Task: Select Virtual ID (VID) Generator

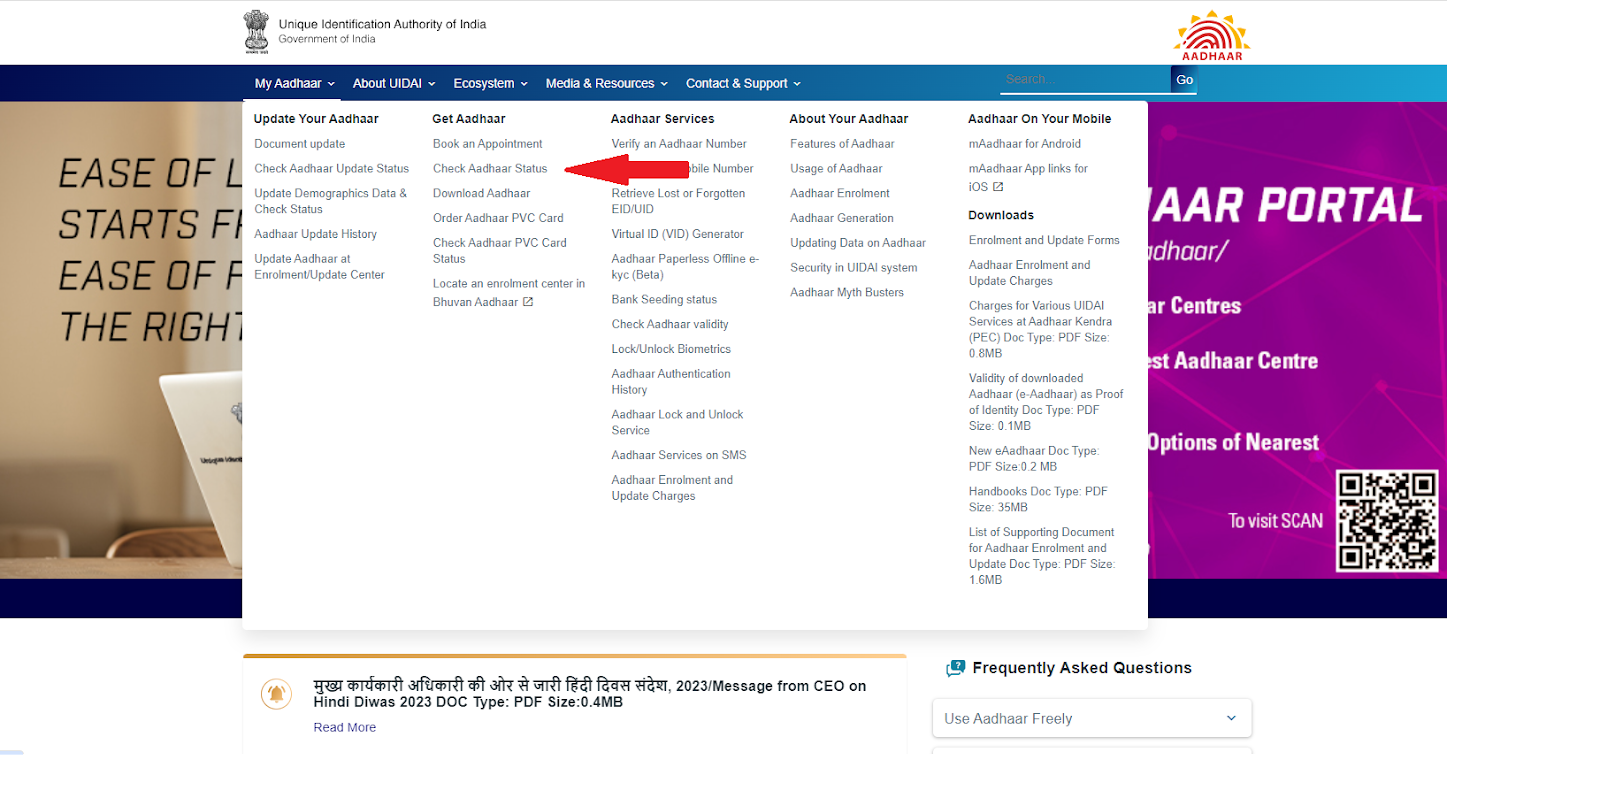Action: [x=677, y=234]
